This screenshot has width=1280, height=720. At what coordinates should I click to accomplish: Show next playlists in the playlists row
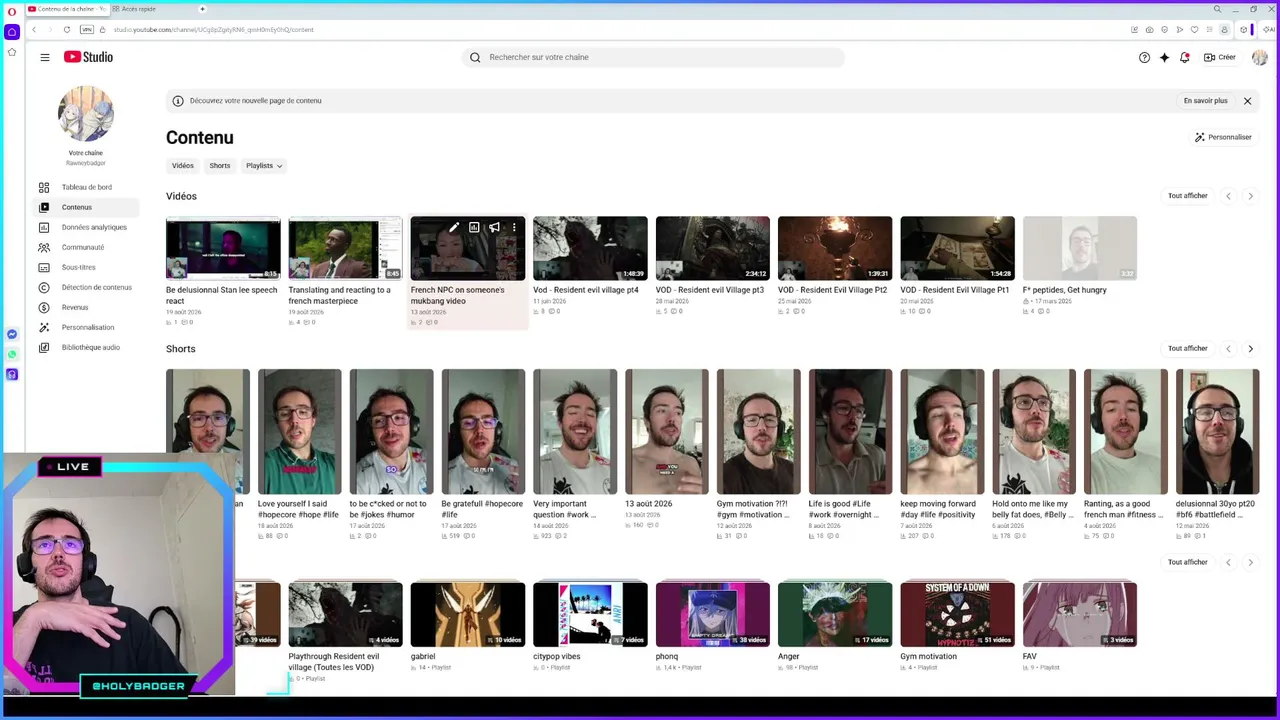pos(1250,562)
